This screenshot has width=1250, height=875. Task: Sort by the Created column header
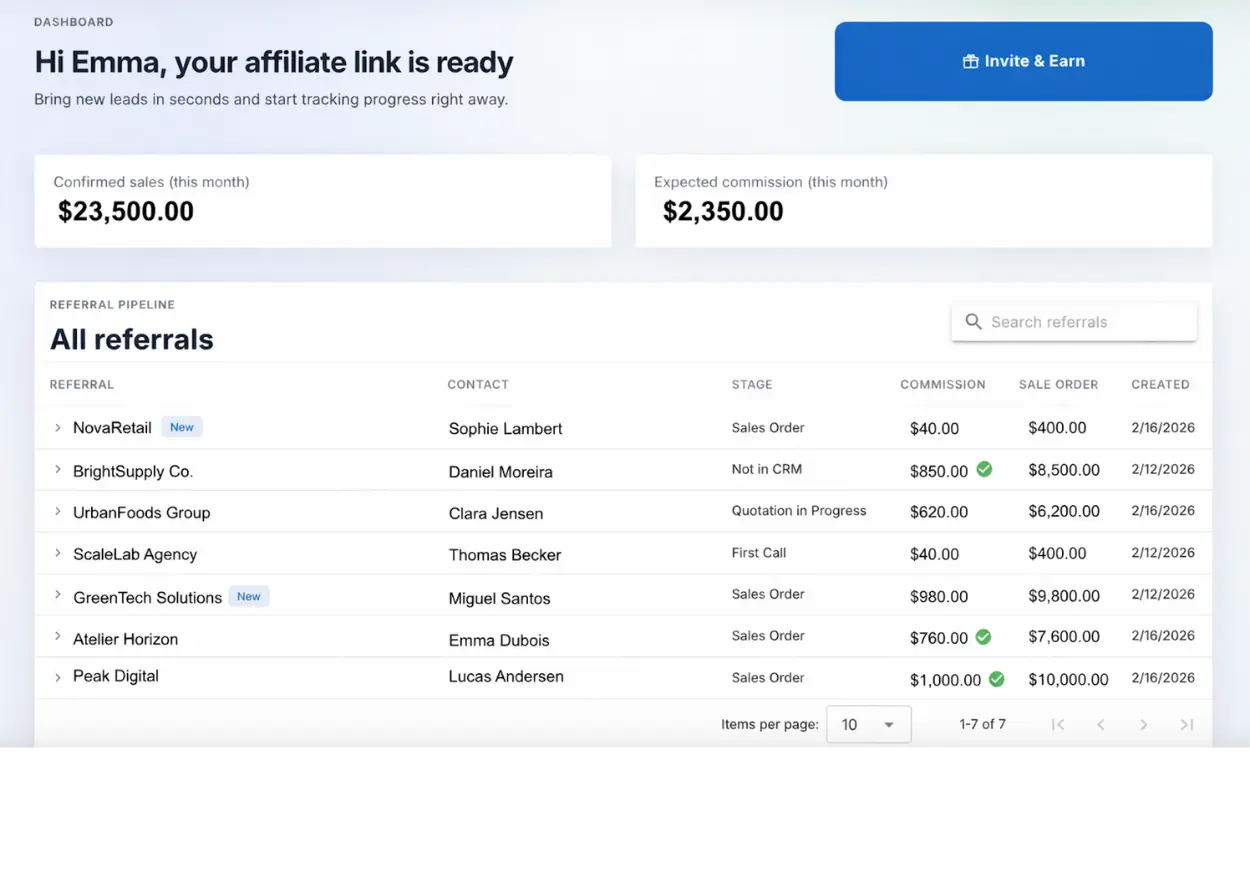click(x=1160, y=385)
